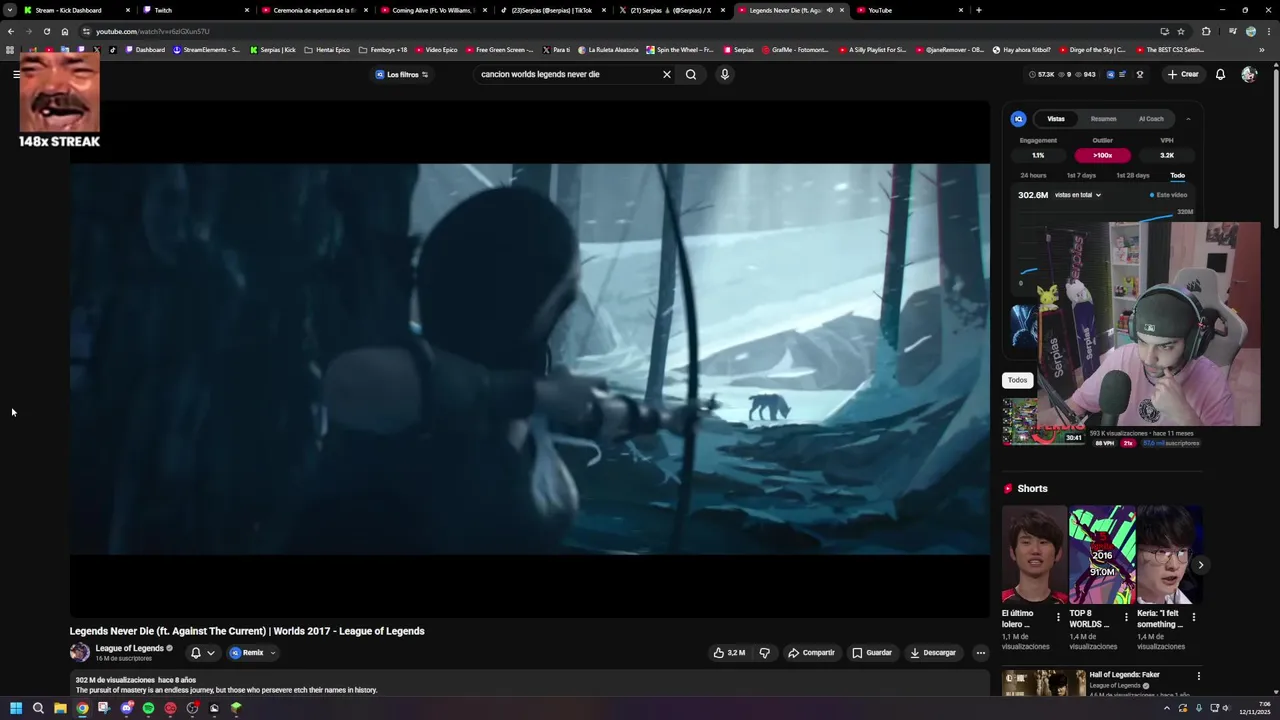The image size is (1280, 720).
Task: Open the YouTube hamburger guide menu
Action: 16,74
